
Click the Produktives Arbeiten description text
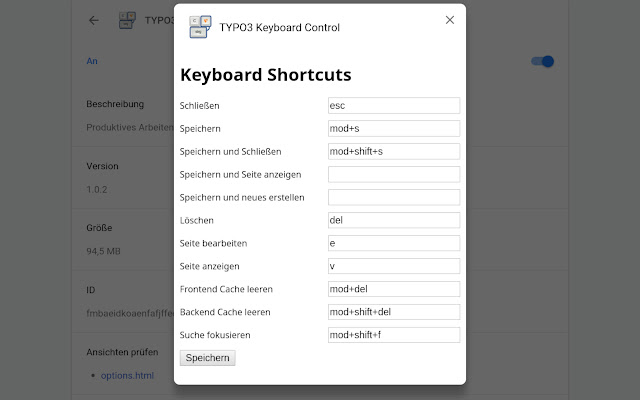point(130,127)
